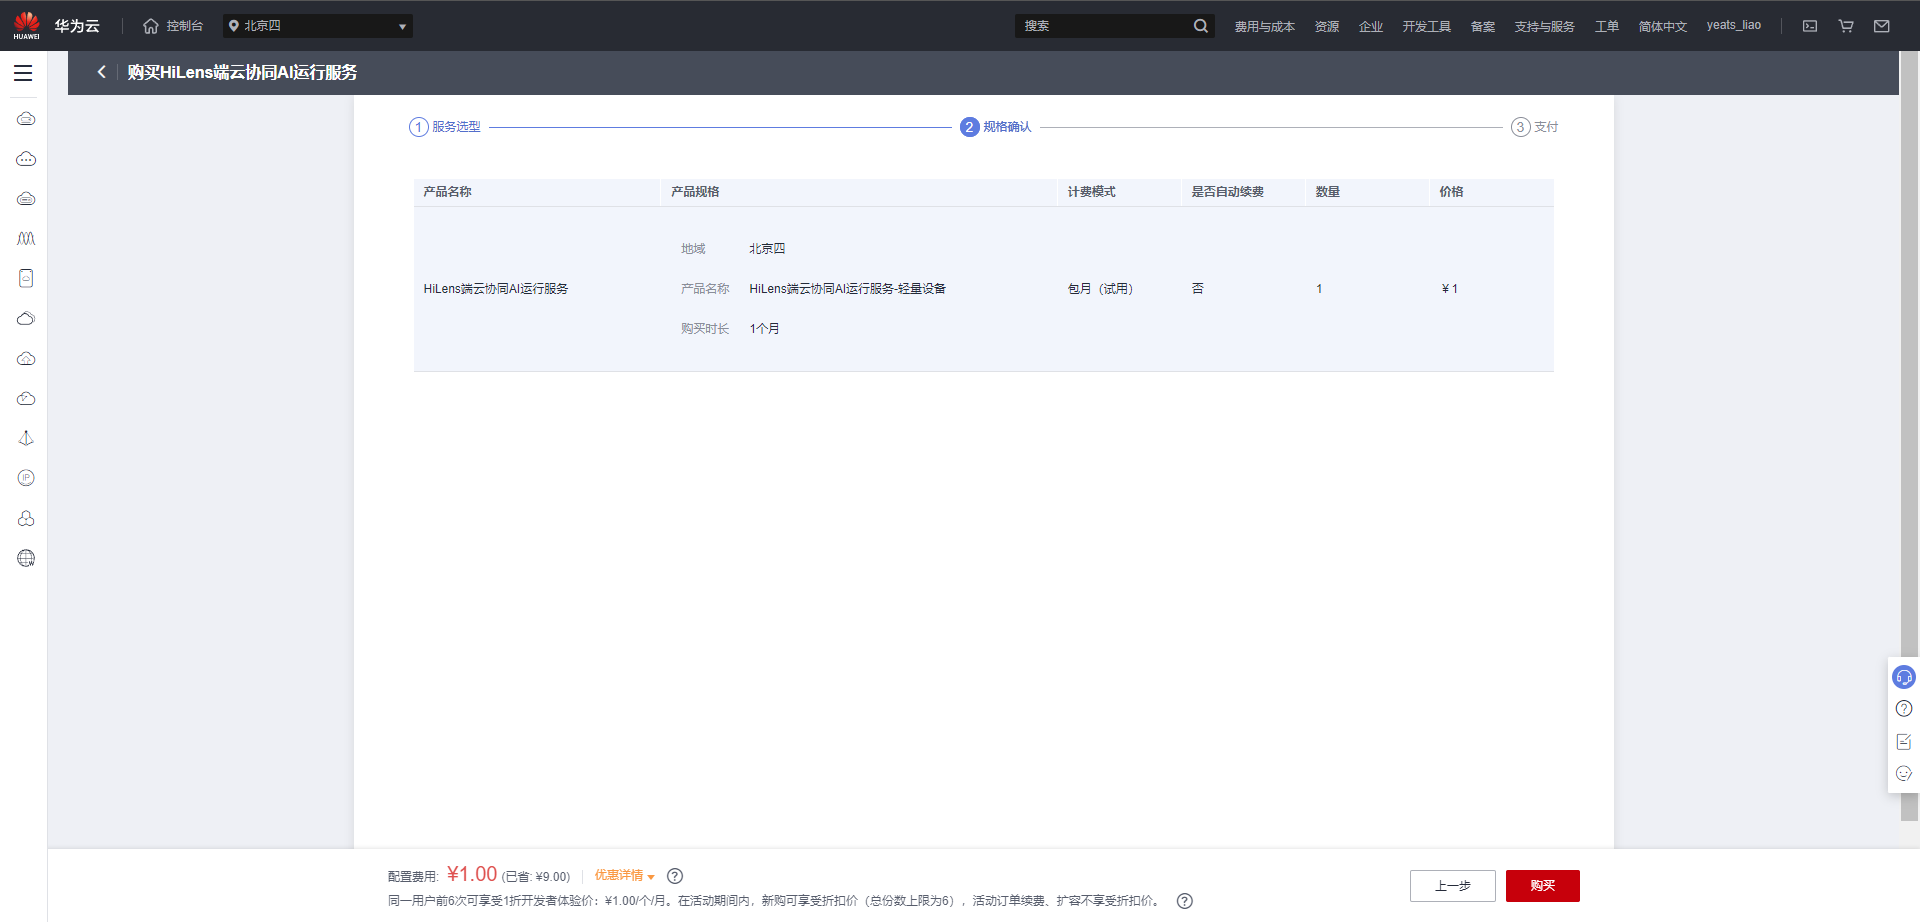Image resolution: width=1920 pixels, height=922 pixels.
Task: Open the 资源 menu
Action: coord(1327,26)
